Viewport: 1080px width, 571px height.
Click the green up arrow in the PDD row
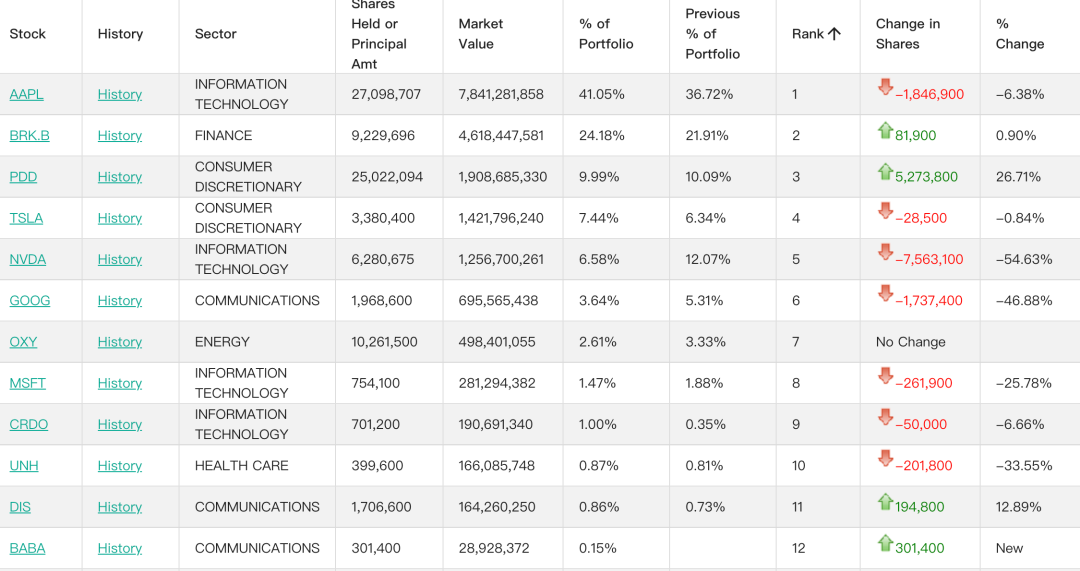click(885, 171)
